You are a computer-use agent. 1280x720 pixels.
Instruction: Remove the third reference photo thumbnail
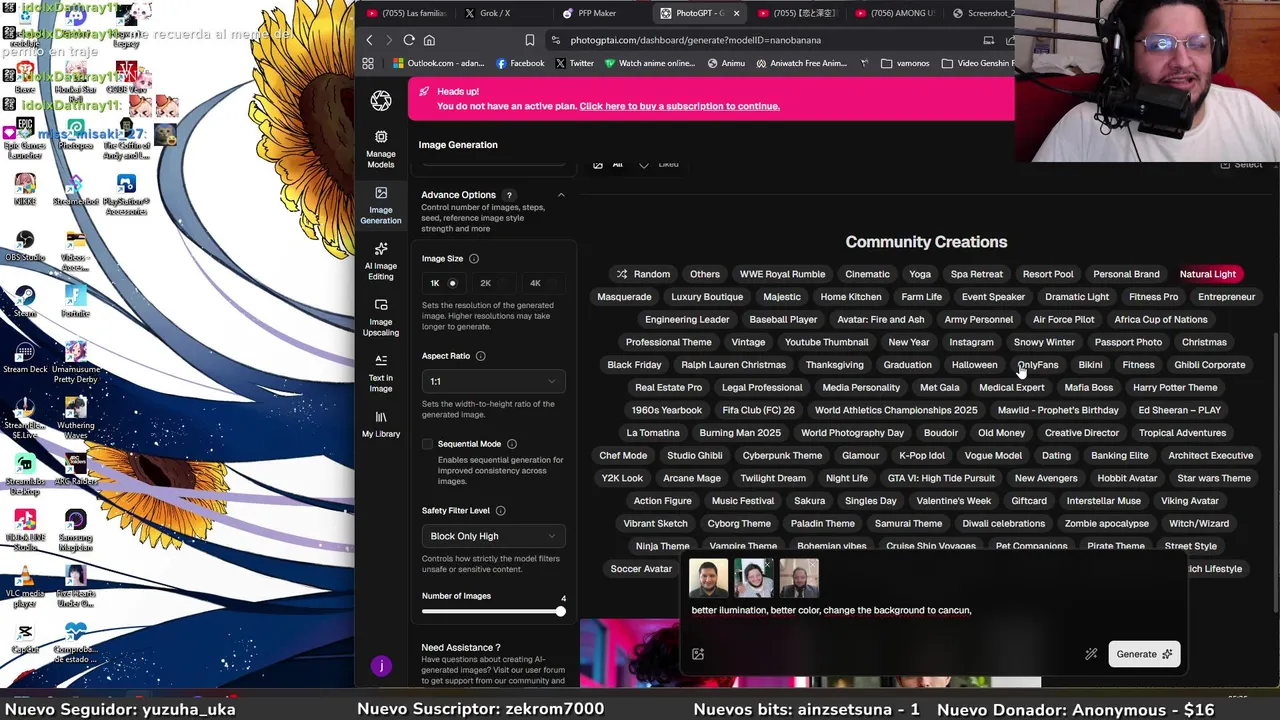pos(812,565)
